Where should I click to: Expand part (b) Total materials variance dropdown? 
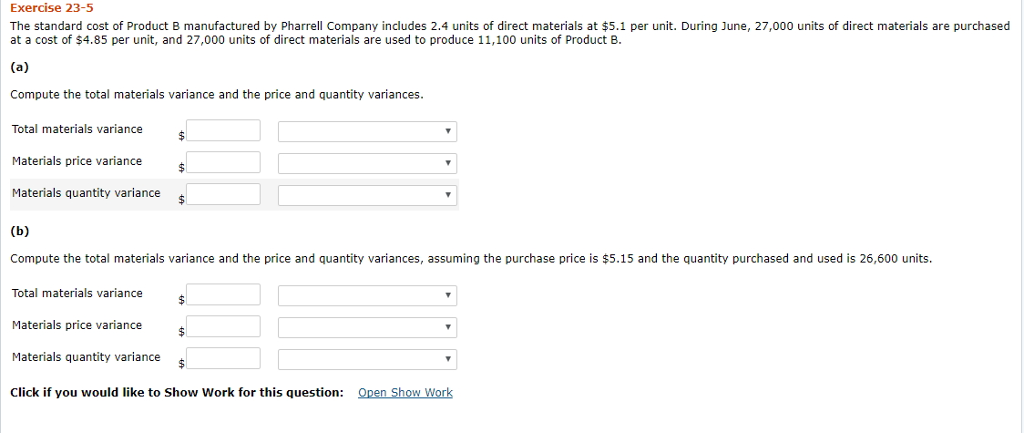tap(367, 296)
